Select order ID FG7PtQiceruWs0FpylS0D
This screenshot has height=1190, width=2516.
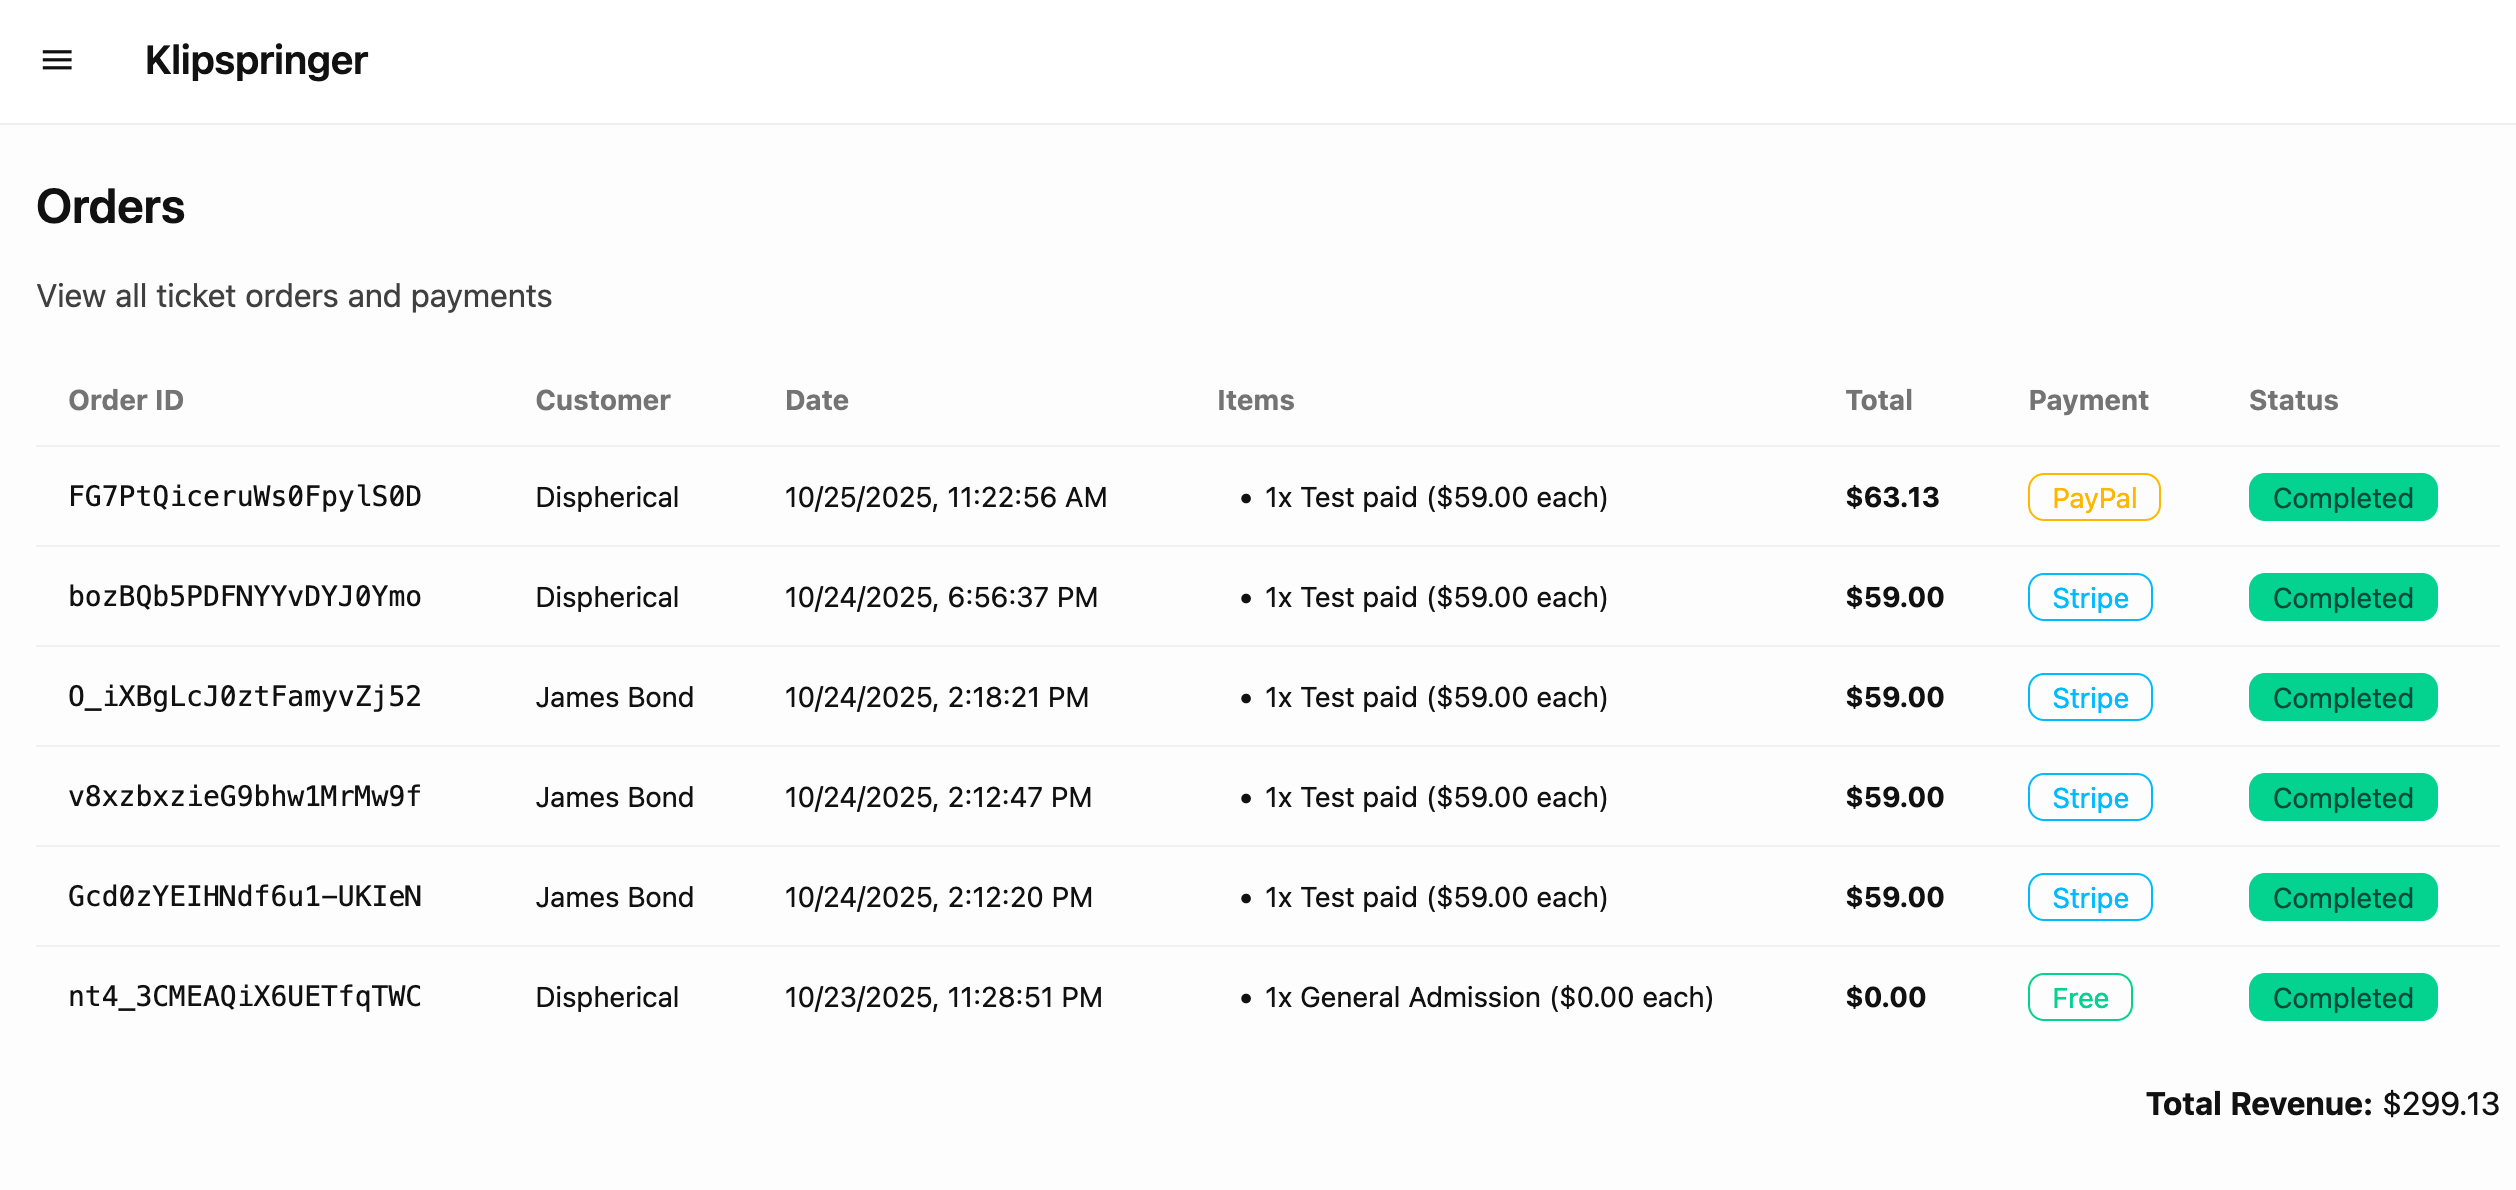[x=244, y=497]
